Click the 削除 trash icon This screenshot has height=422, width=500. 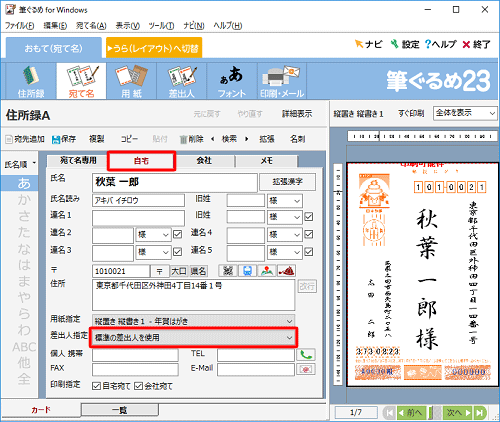point(192,139)
